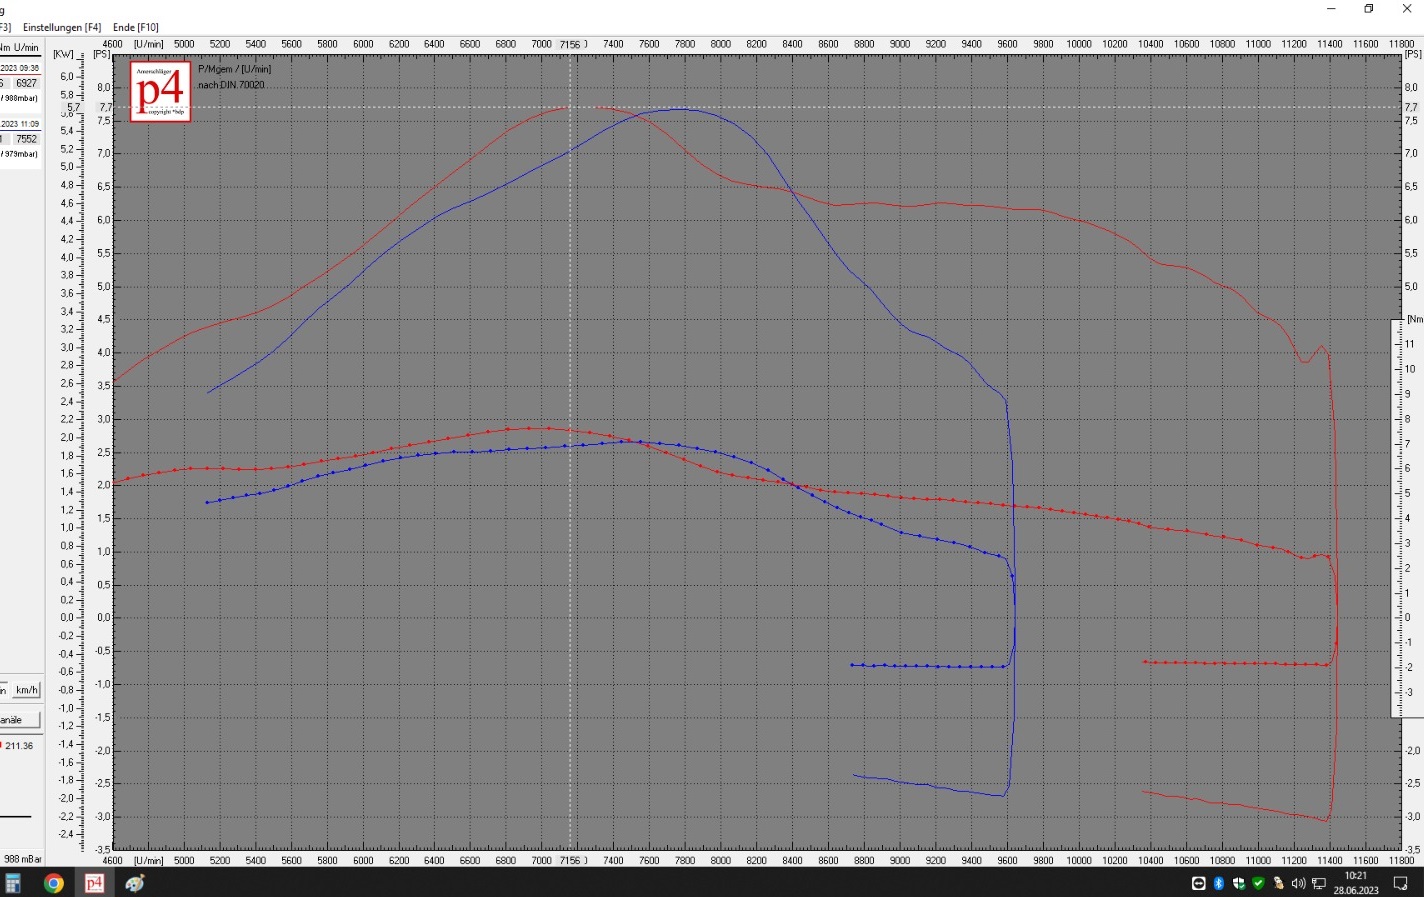
Task: Open Windows Security shield in tray
Action: coord(1239,883)
